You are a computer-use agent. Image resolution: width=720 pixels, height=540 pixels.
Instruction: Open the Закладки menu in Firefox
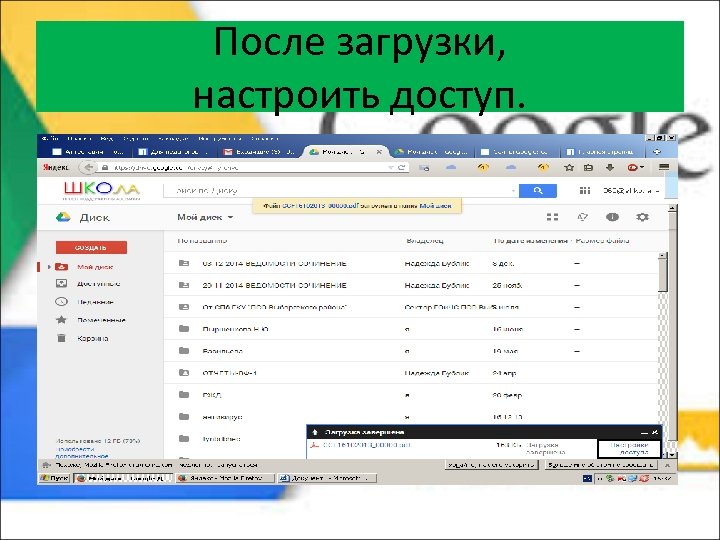coord(173,138)
